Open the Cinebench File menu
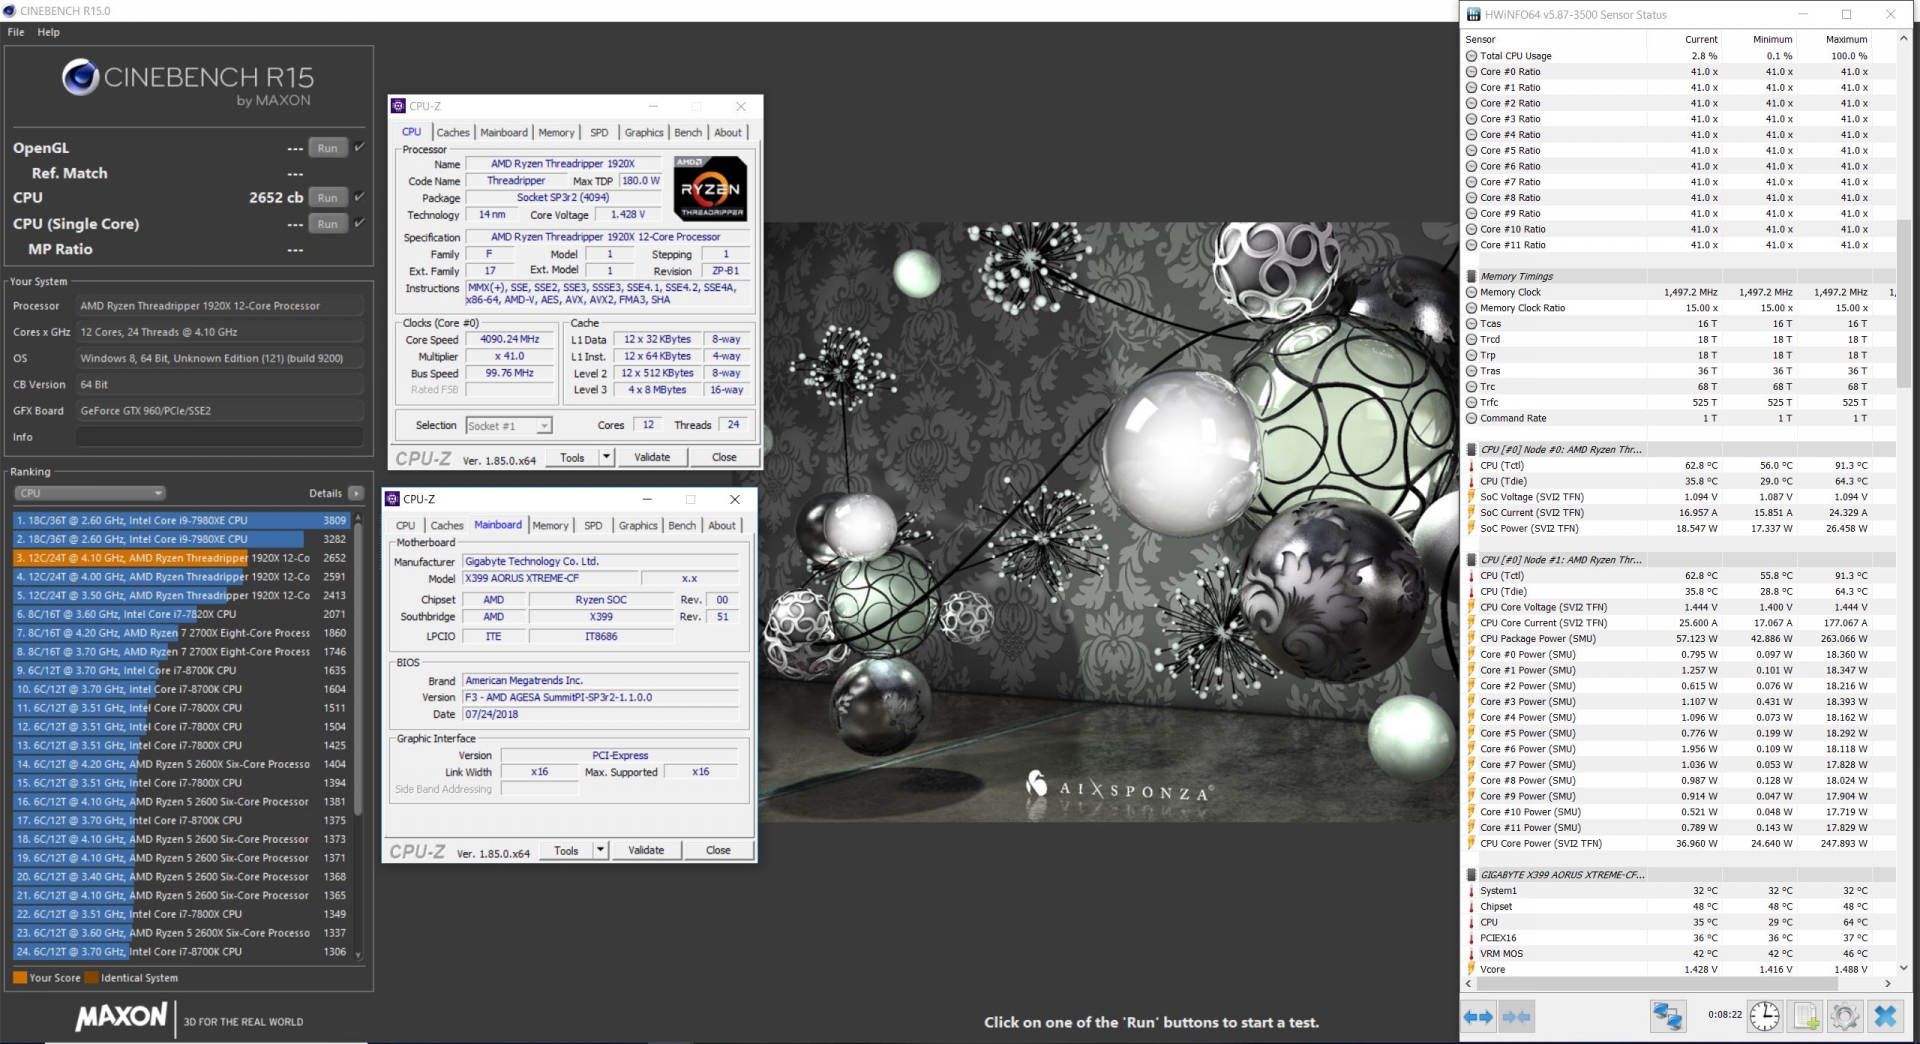Viewport: 1920px width, 1044px height. (x=16, y=32)
